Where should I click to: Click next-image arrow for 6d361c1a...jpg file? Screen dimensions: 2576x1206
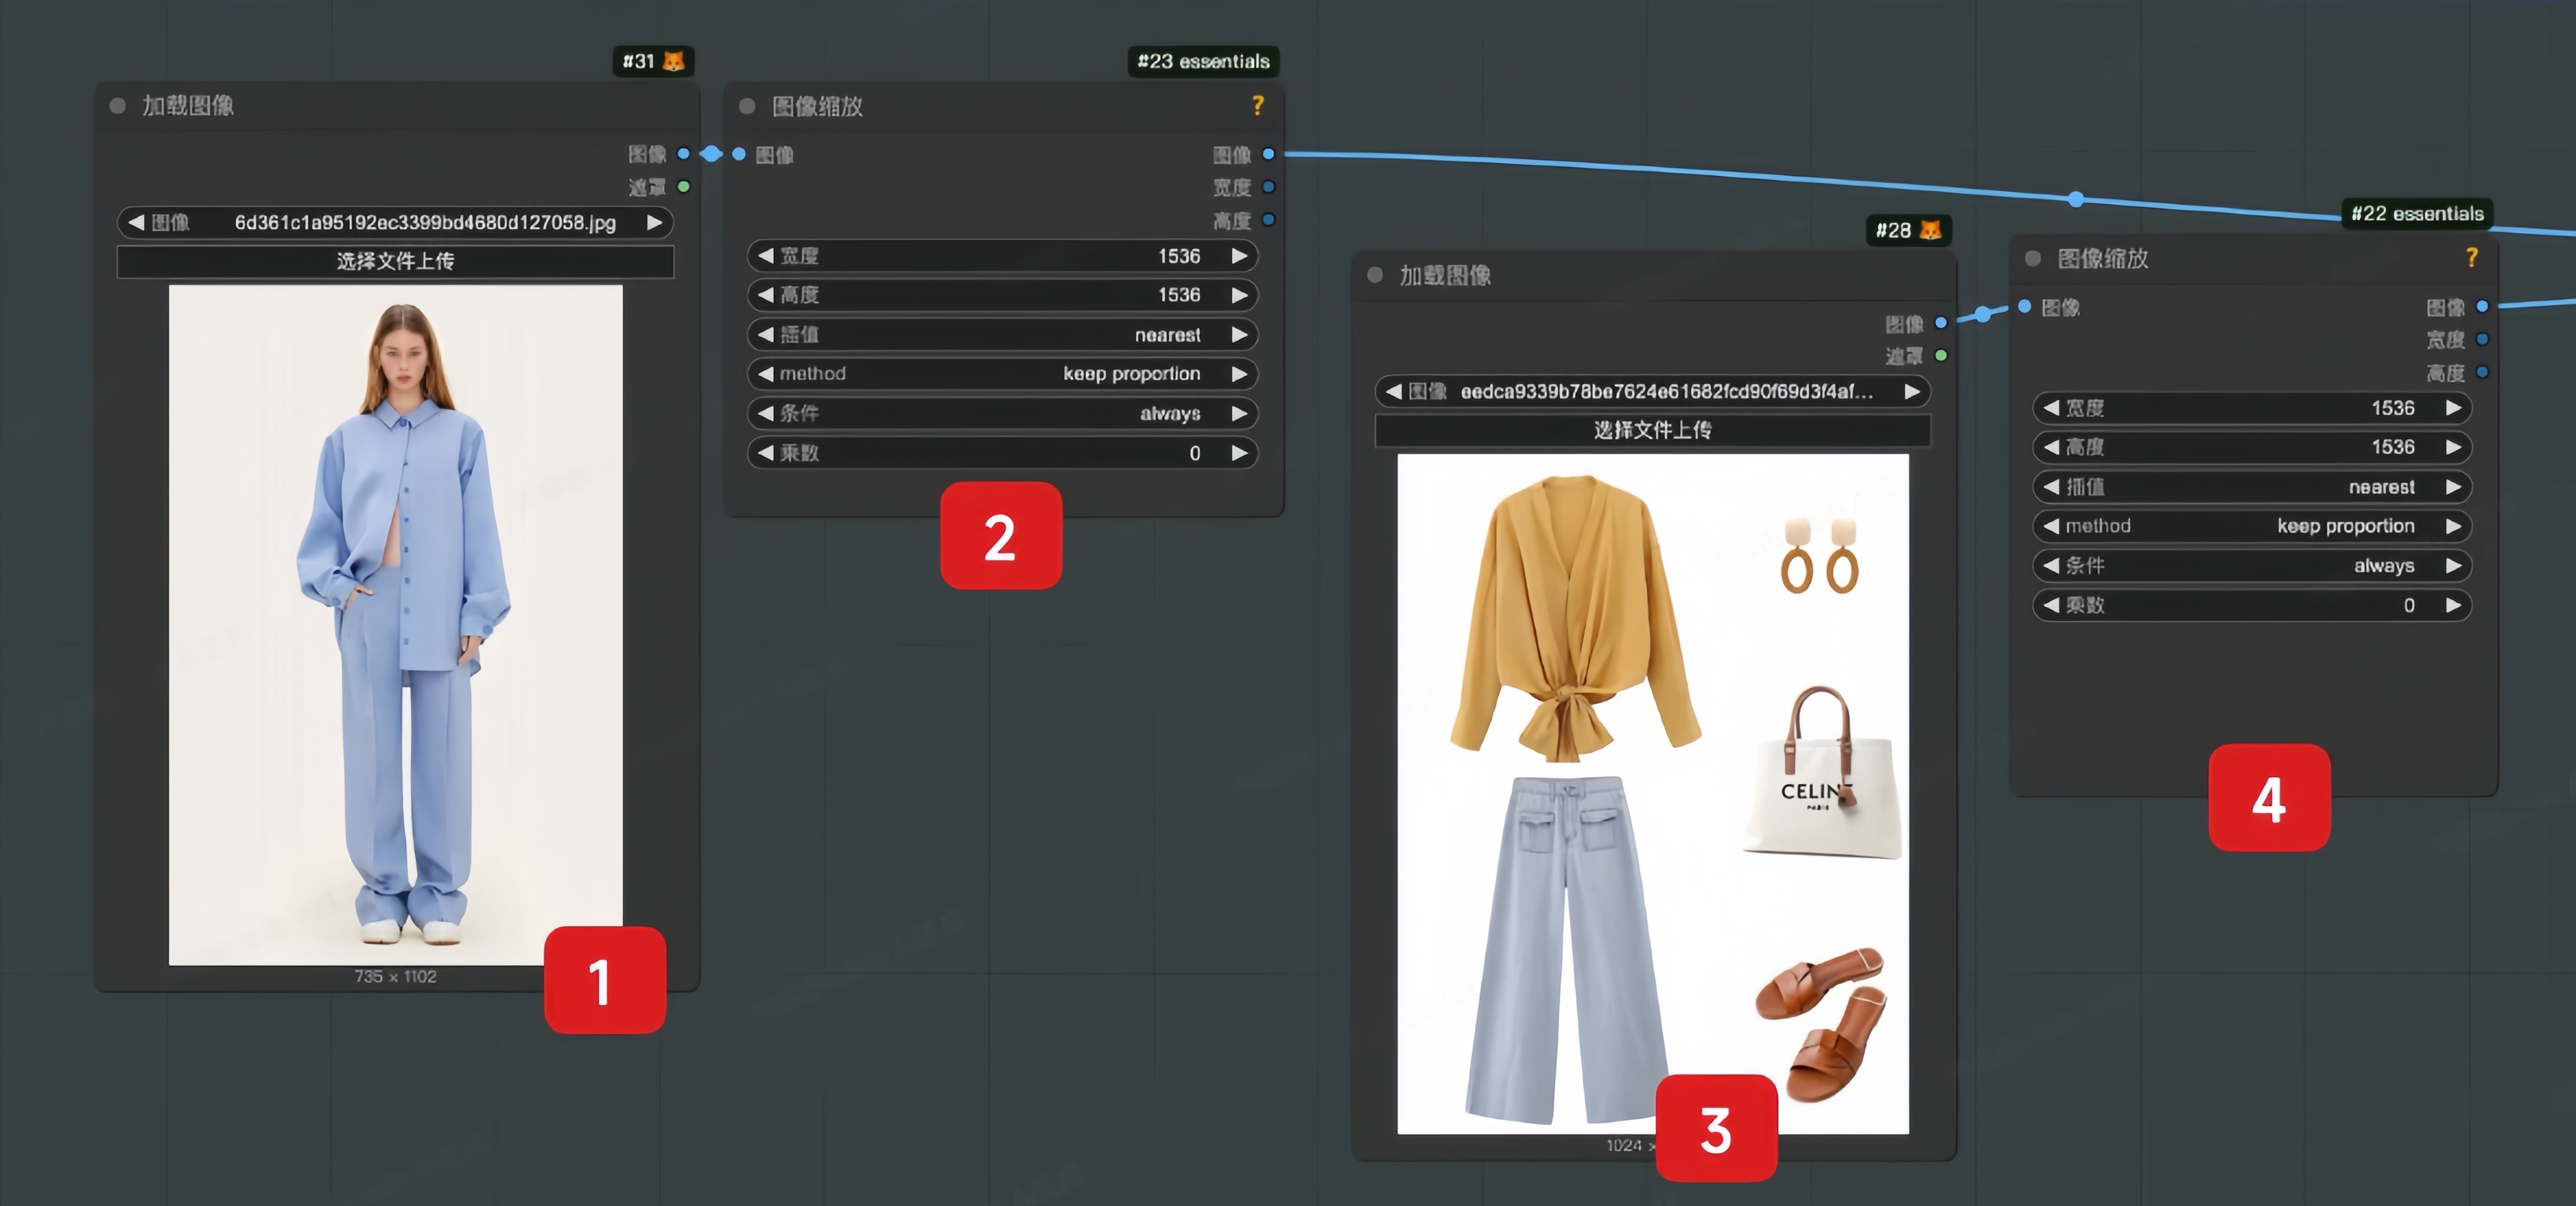(x=654, y=222)
